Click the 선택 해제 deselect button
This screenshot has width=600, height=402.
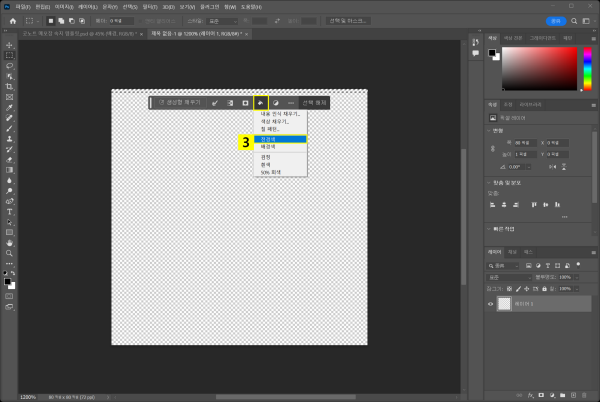[x=314, y=102]
